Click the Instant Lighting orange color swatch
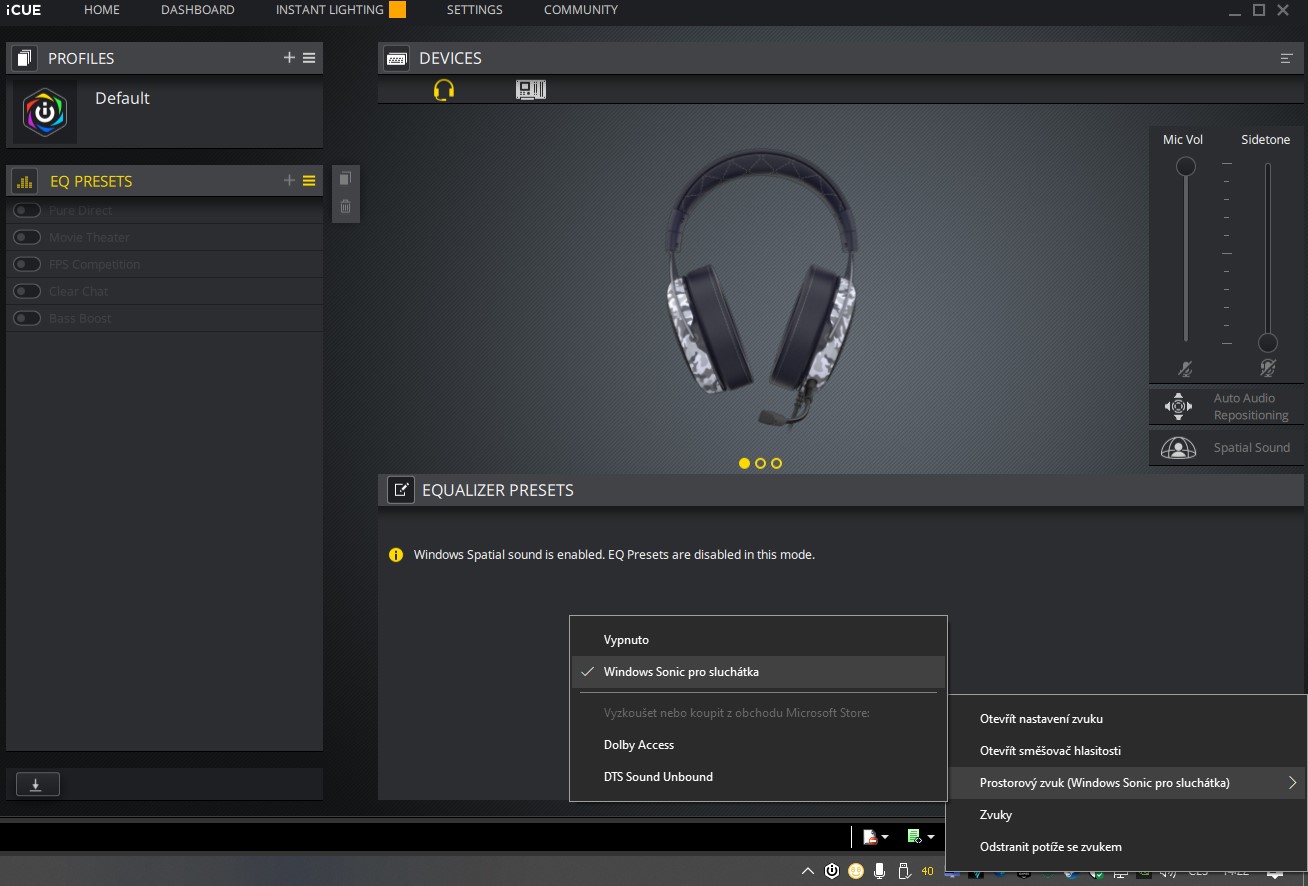Image resolution: width=1308 pixels, height=886 pixels. click(x=397, y=10)
